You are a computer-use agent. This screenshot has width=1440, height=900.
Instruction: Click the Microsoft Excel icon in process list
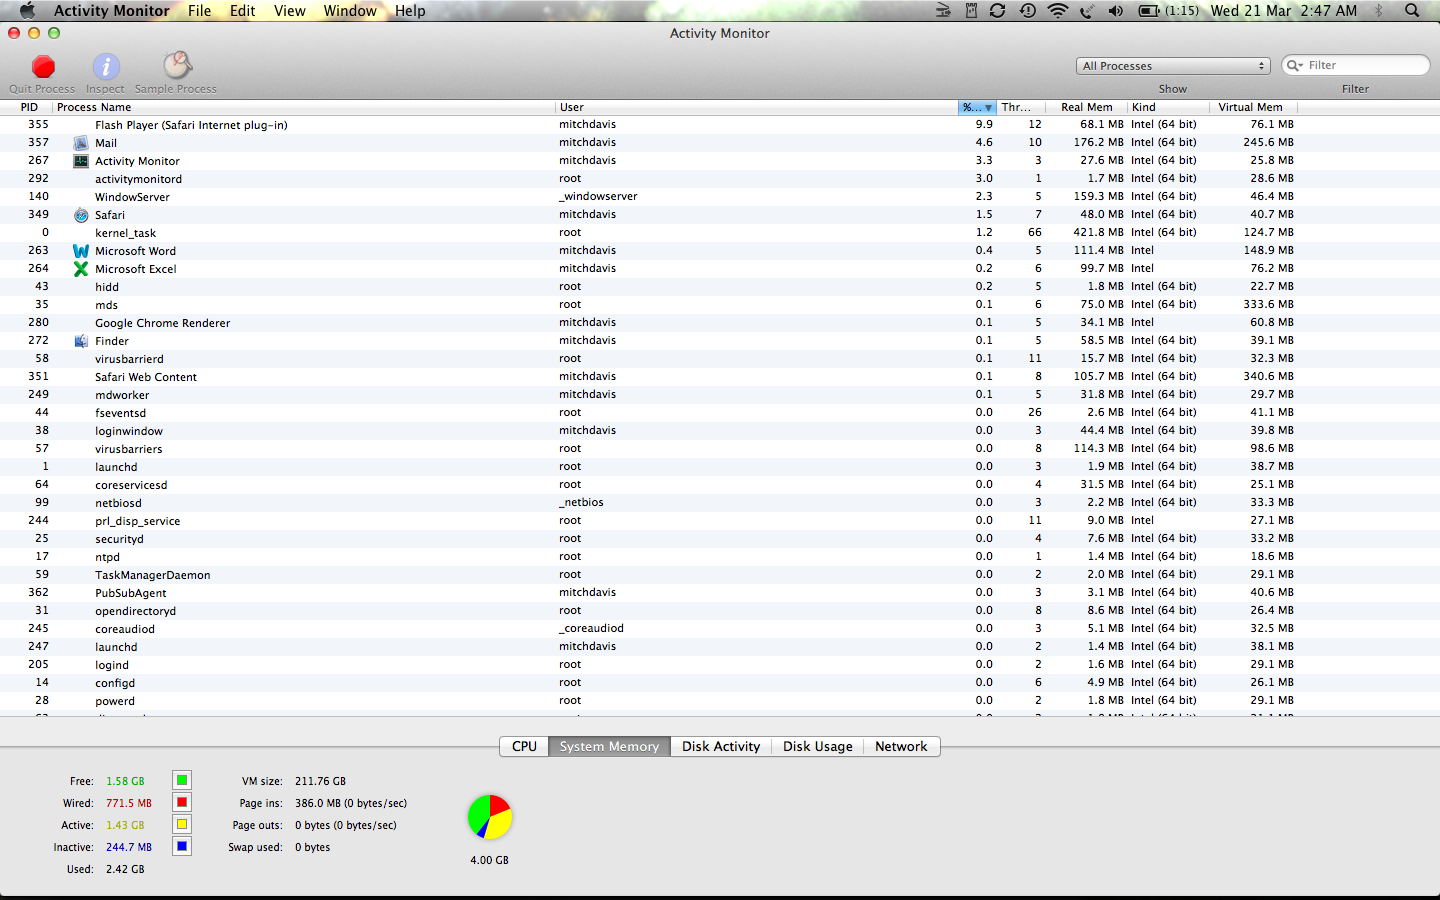[x=81, y=269]
